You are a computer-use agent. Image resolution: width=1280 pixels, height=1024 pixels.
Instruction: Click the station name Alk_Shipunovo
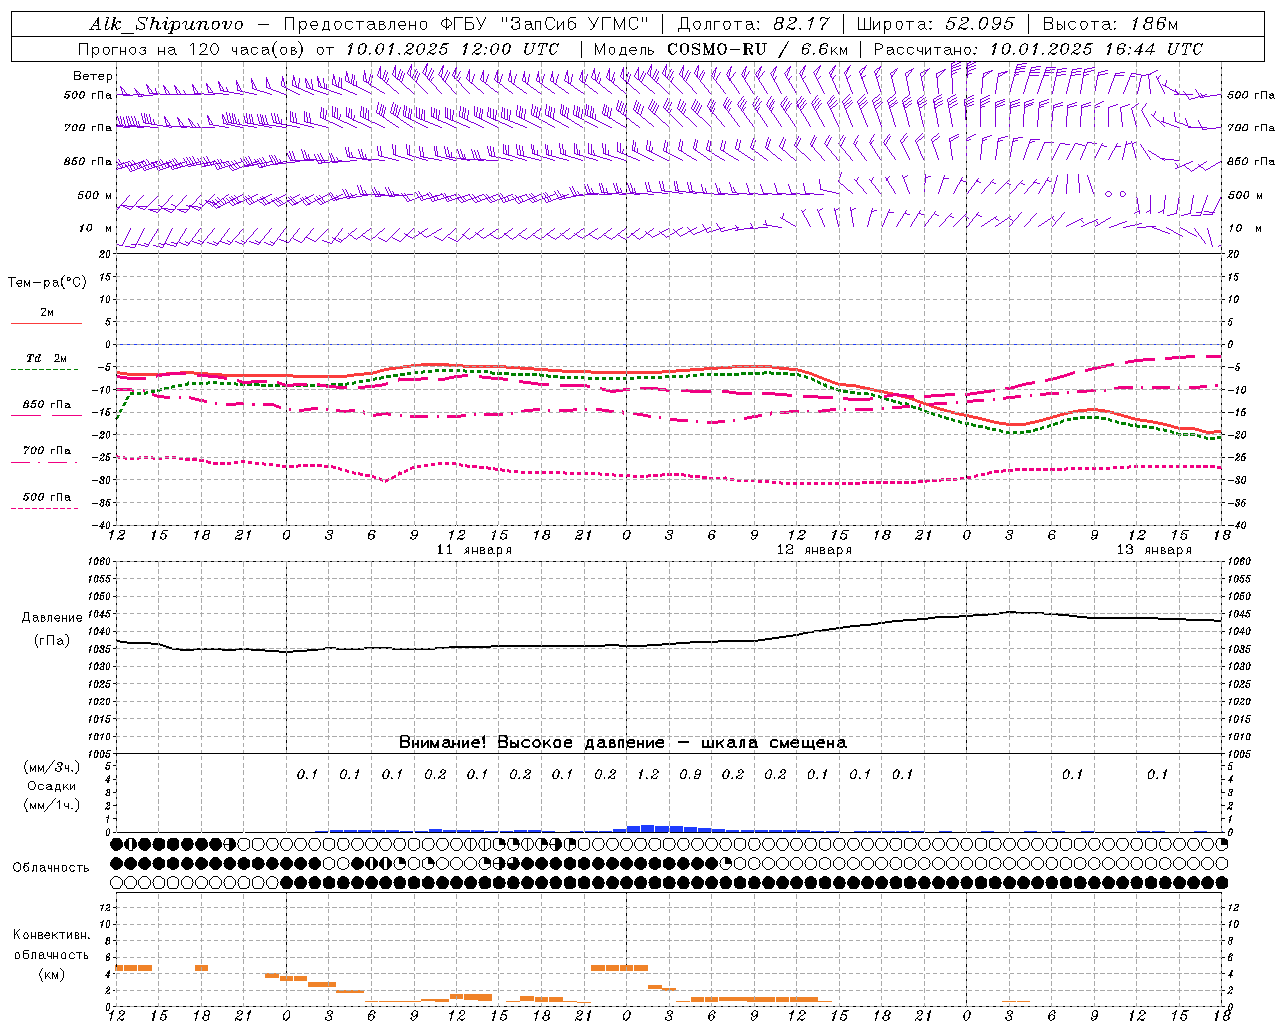click(166, 24)
